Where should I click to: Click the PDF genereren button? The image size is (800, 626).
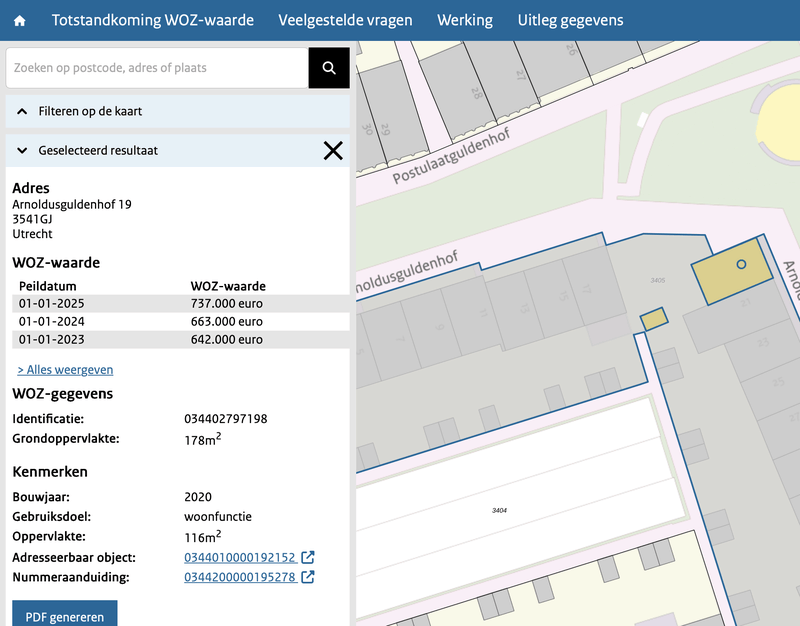65,615
